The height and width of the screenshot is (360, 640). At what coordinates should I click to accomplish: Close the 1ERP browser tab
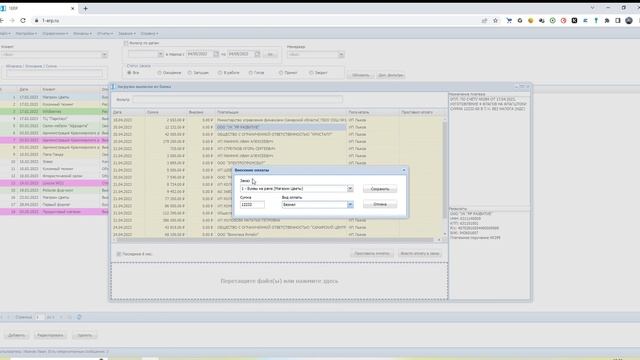tap(73, 8)
